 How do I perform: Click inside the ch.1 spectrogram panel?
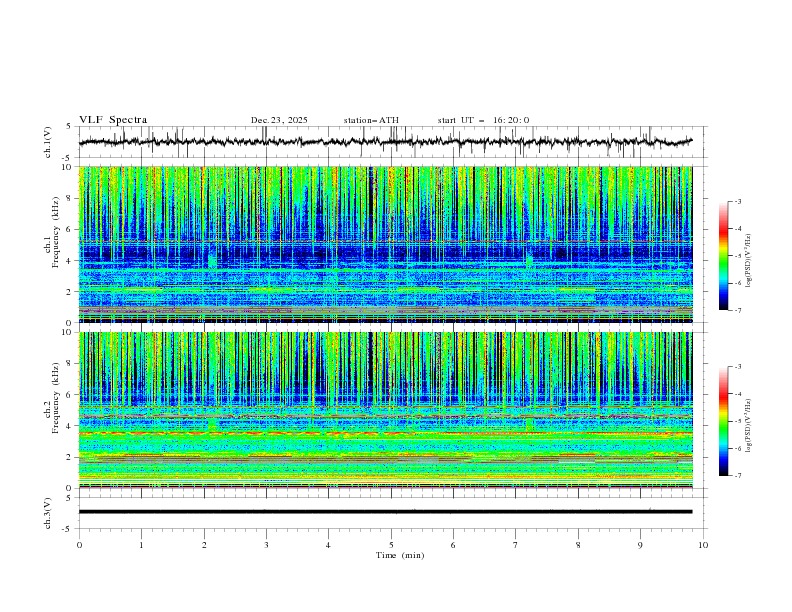pos(386,244)
